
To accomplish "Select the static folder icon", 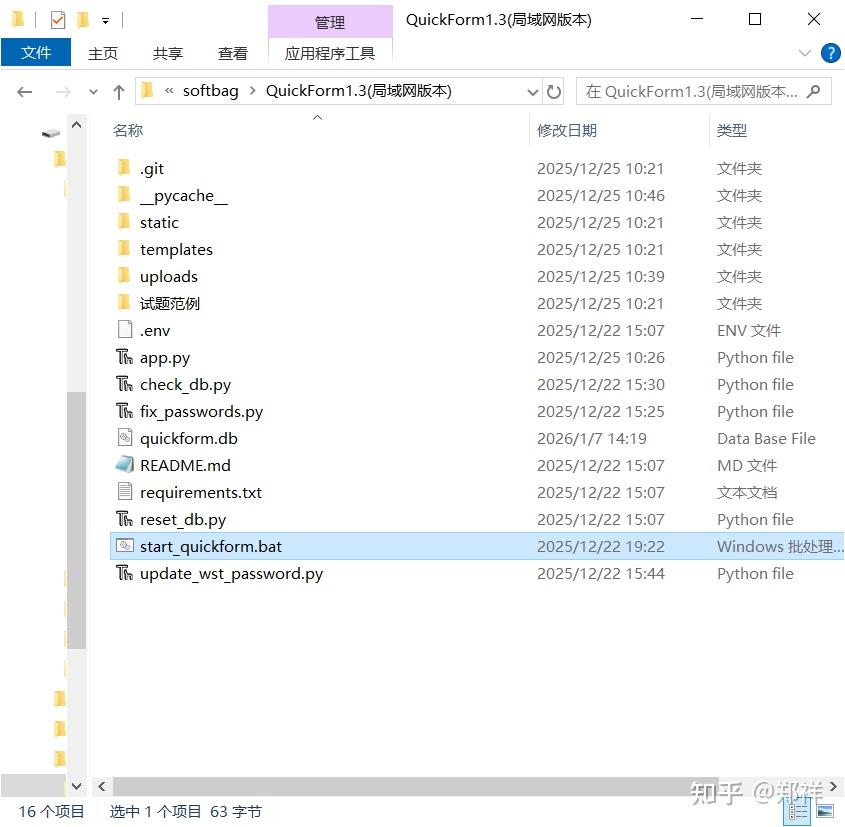I will tap(124, 221).
